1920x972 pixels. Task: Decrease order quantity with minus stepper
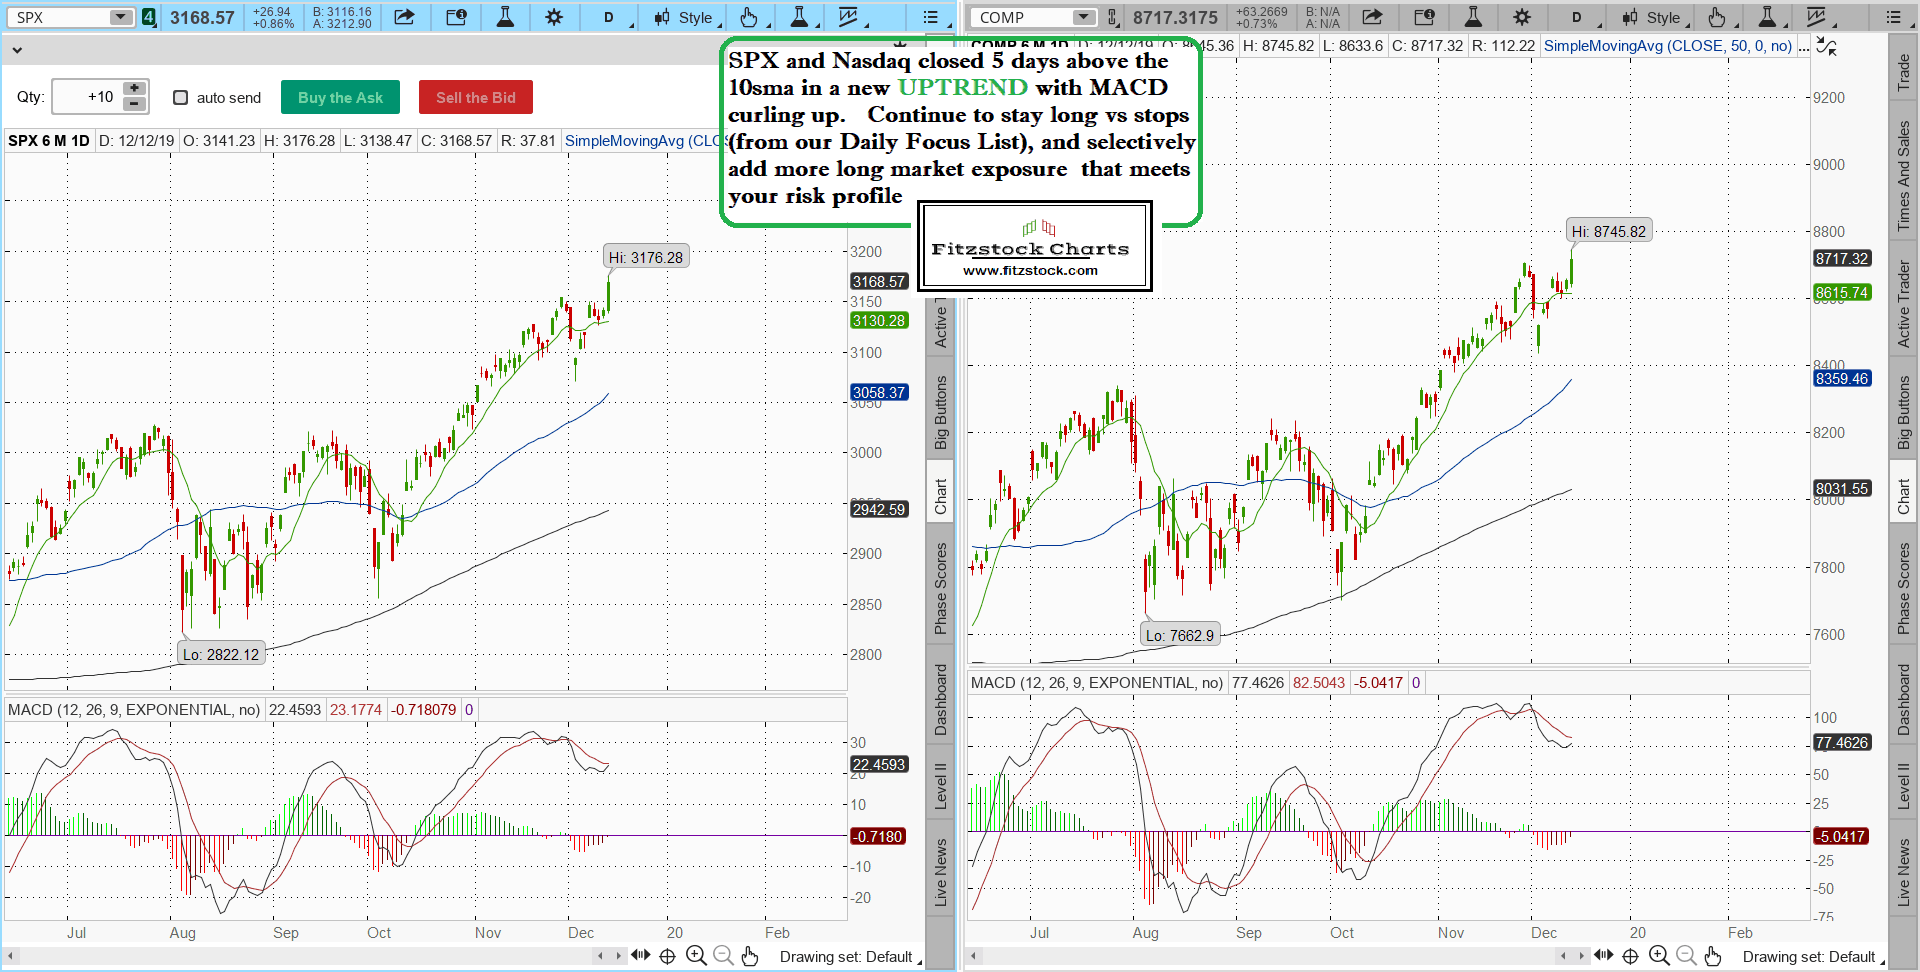click(x=134, y=104)
